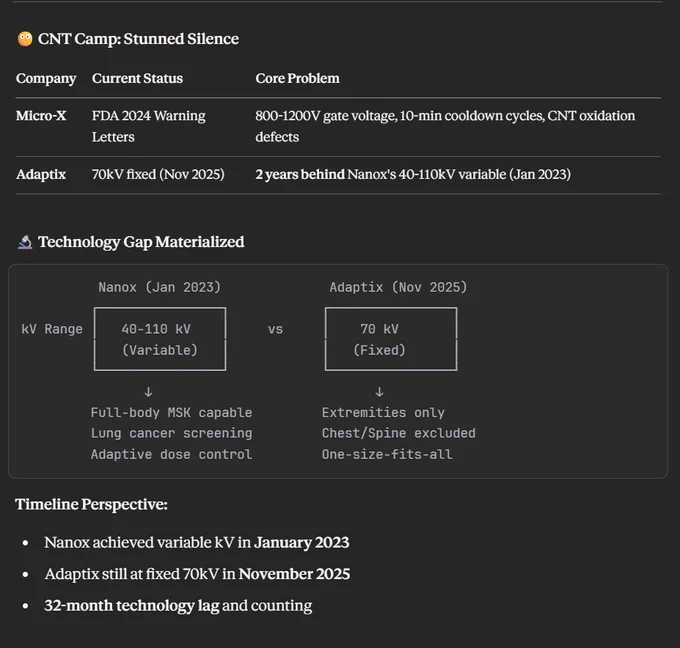Click the bold 'January 2023' text
Viewport: 680px width, 648px height.
click(x=302, y=543)
